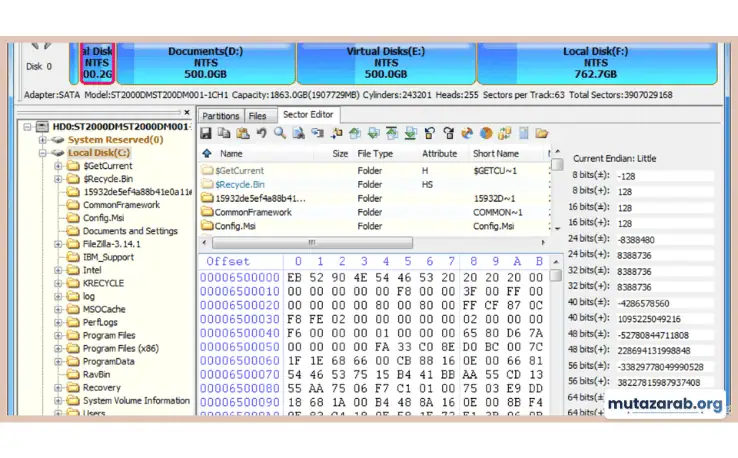
Task: Go to next sector with green down arrow
Action: tap(373, 133)
